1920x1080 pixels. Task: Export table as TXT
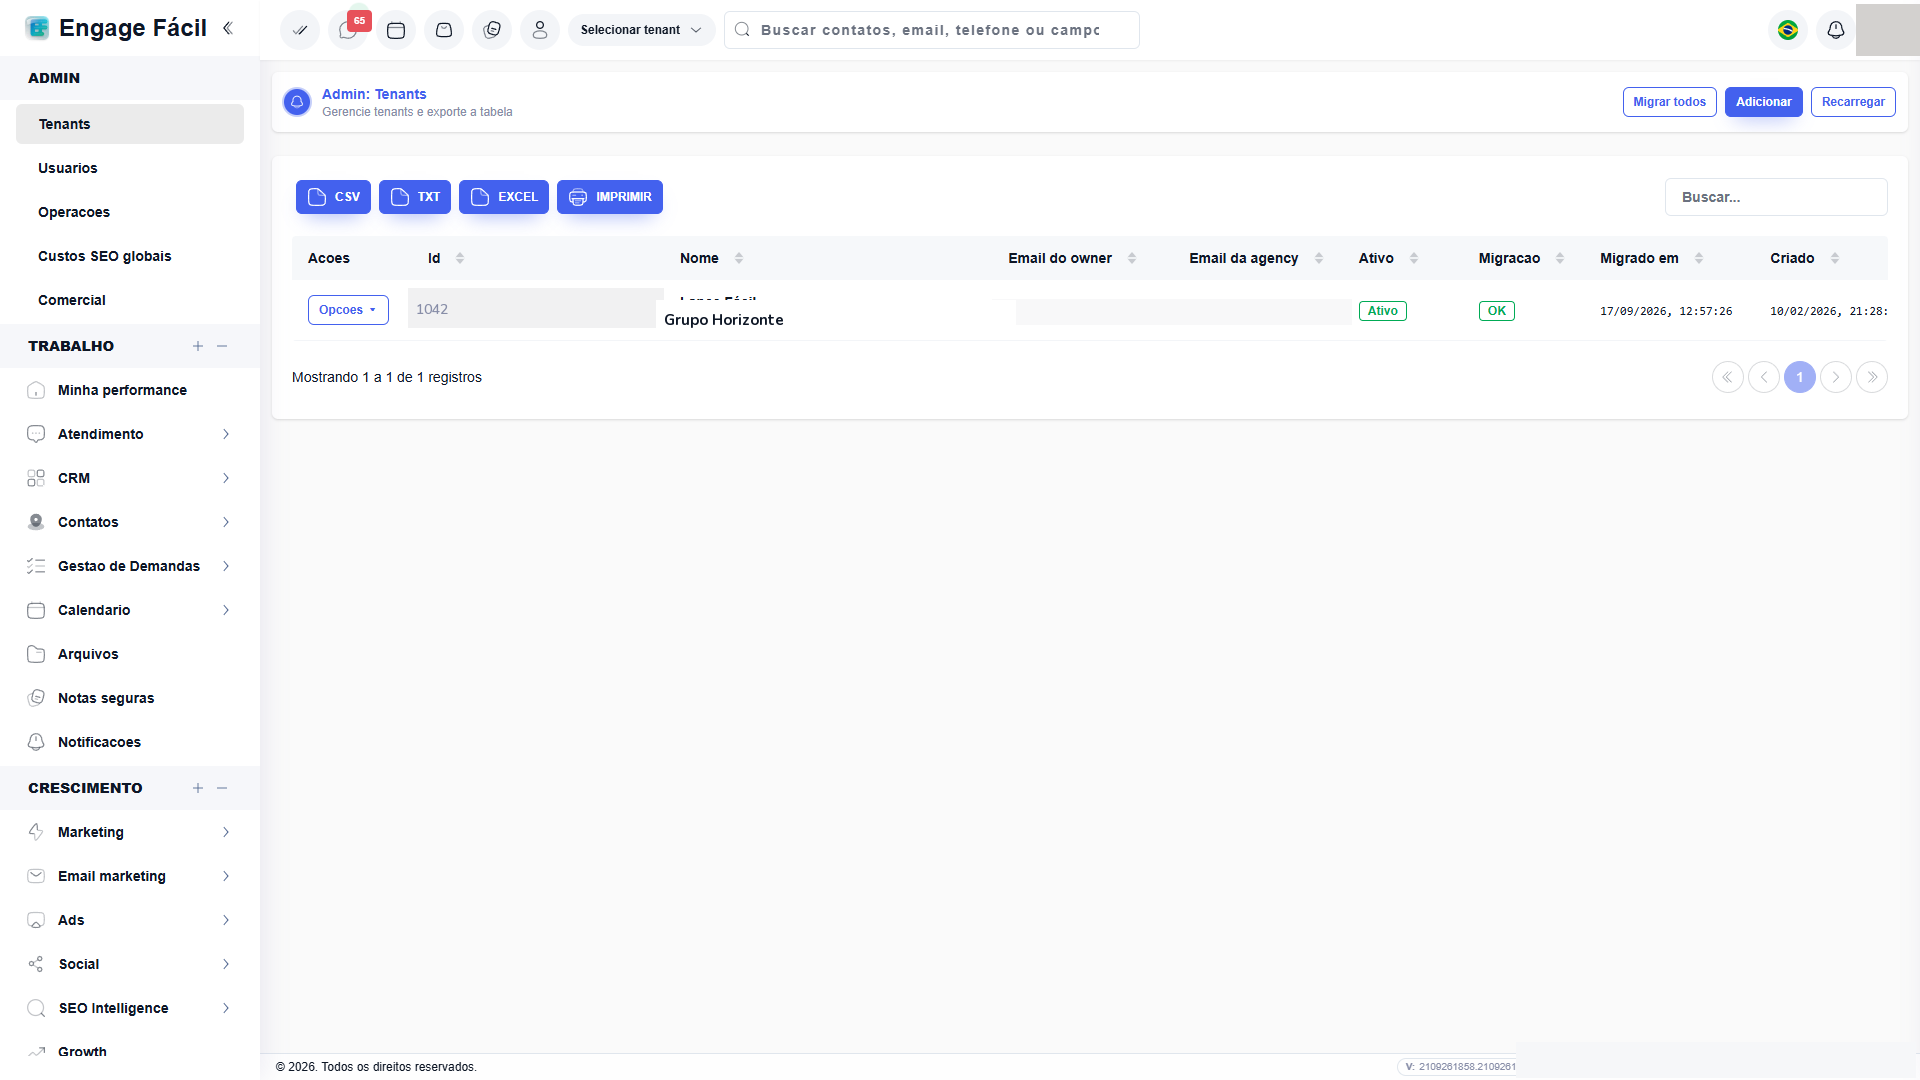click(415, 197)
